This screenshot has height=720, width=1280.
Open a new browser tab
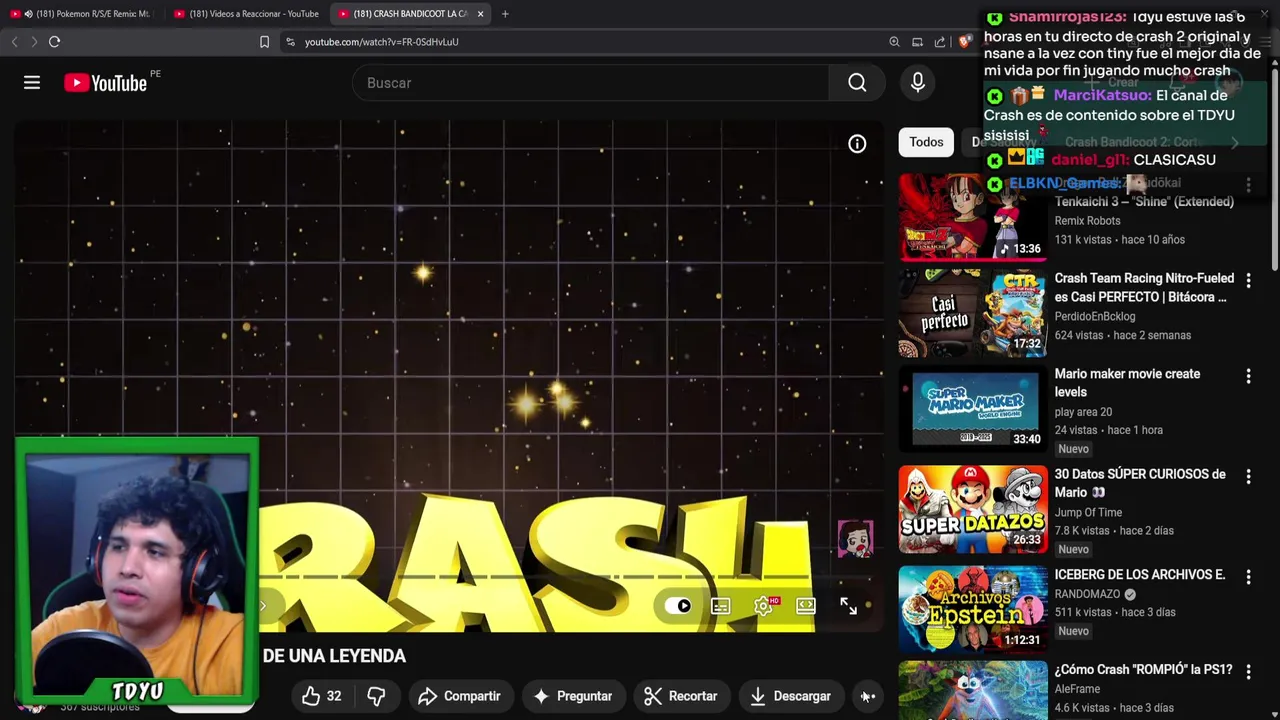click(505, 14)
